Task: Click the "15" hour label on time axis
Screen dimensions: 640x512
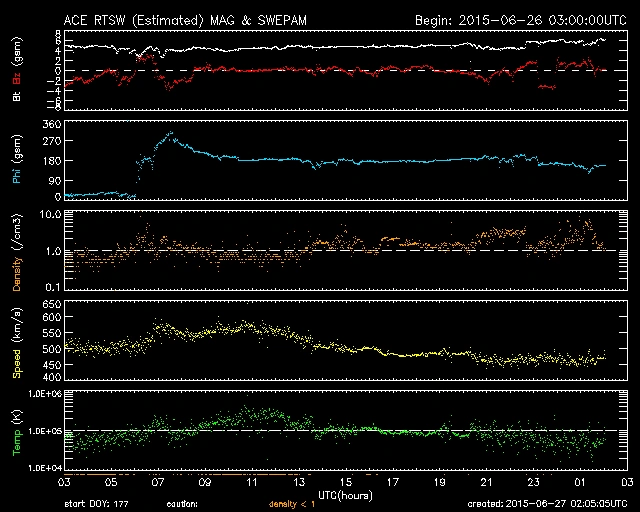Action: [346, 482]
